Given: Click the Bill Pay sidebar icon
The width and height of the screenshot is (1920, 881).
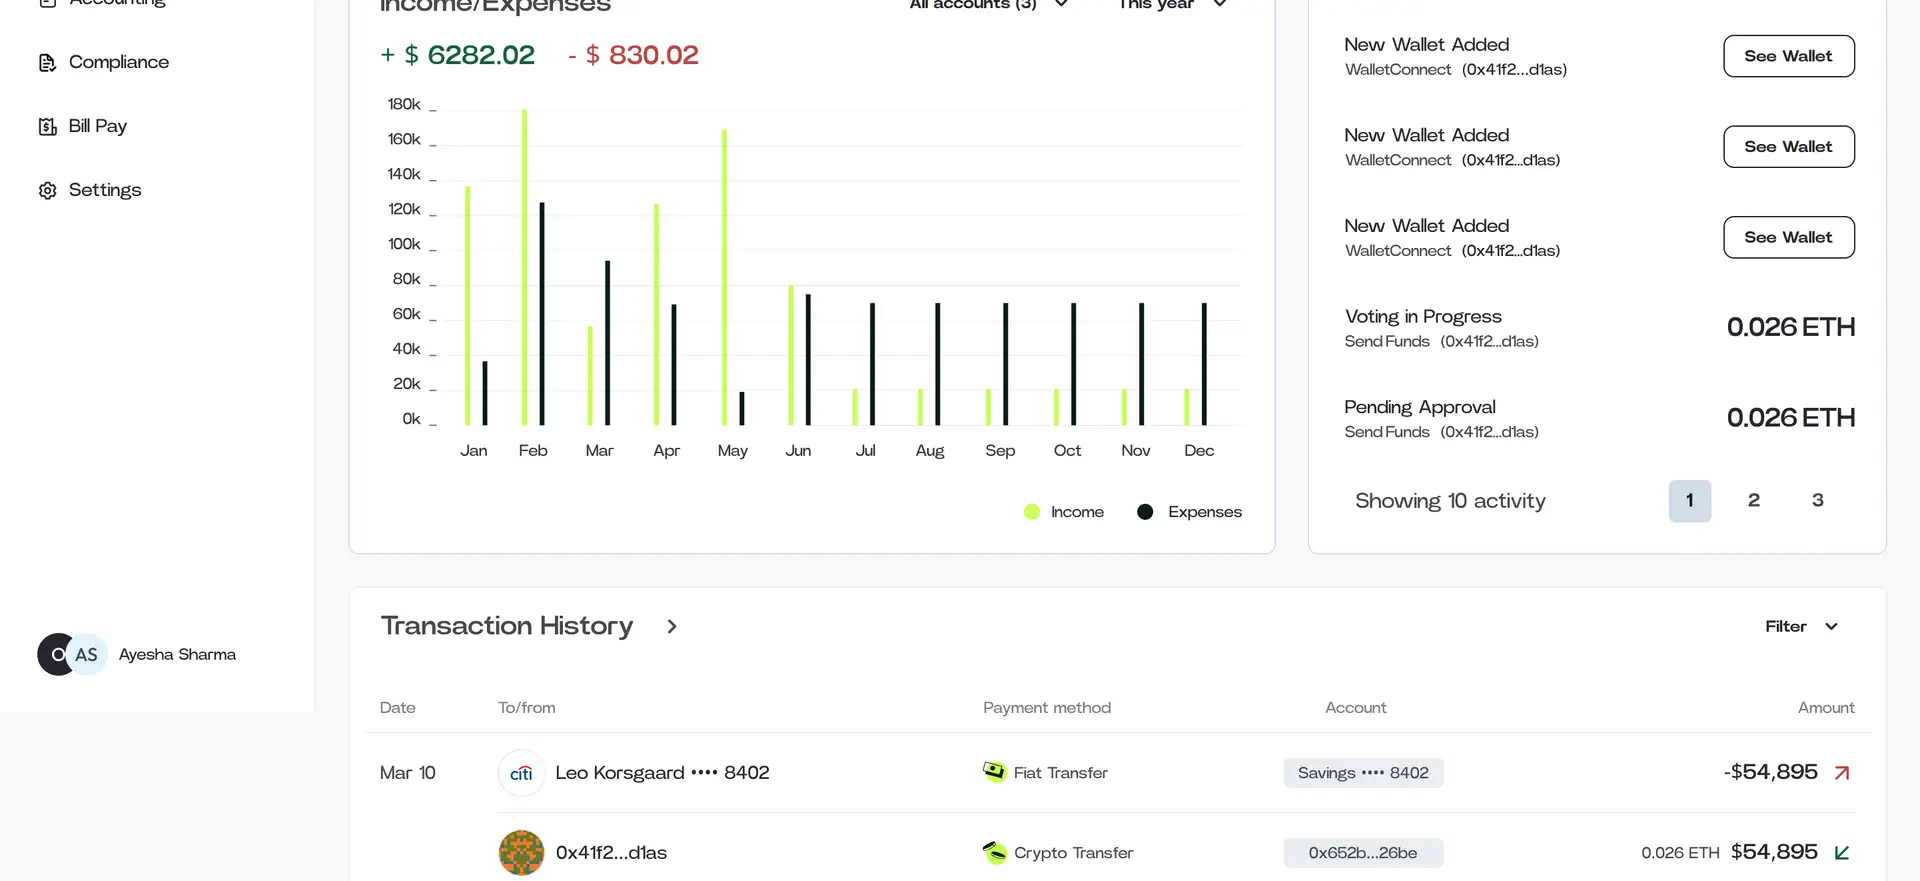Looking at the screenshot, I should pos(47,126).
